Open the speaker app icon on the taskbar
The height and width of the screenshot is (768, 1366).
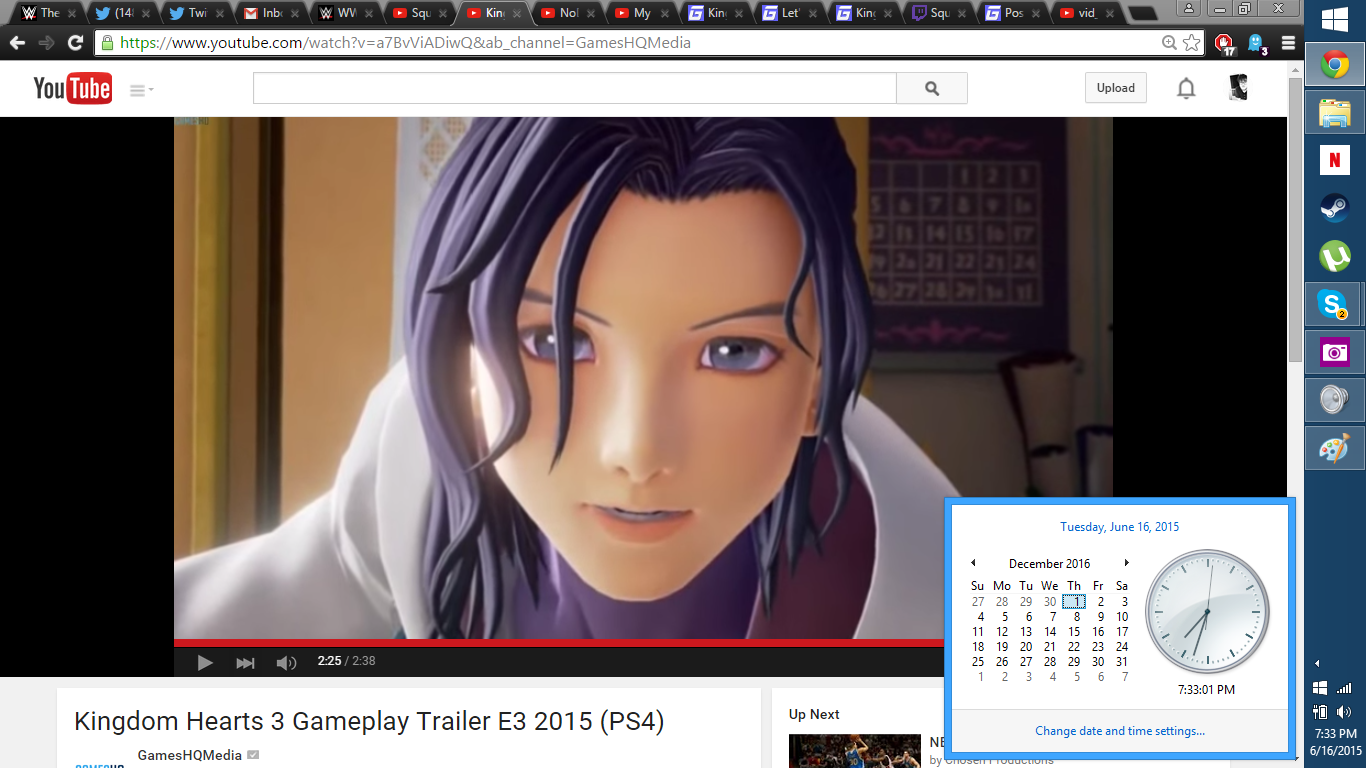pos(1334,400)
